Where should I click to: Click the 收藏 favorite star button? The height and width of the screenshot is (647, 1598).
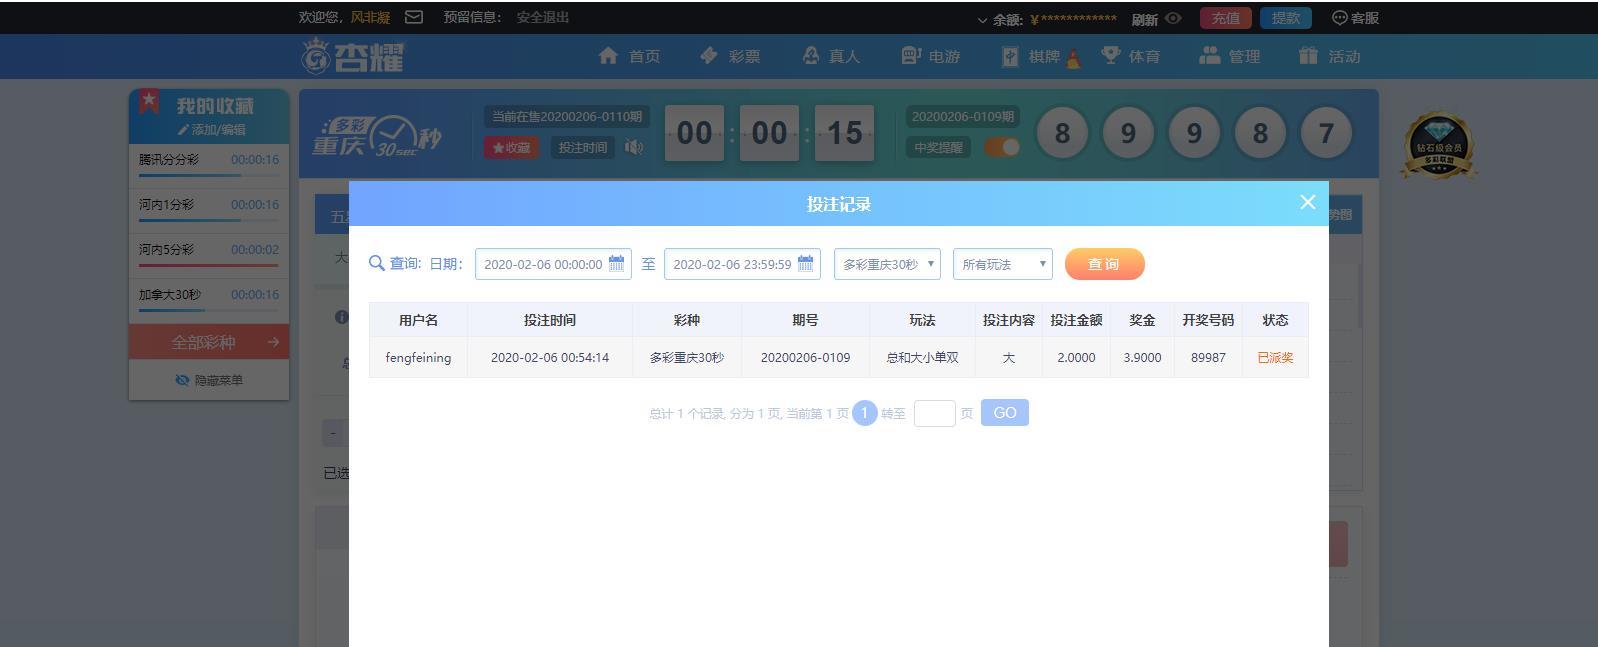512,147
